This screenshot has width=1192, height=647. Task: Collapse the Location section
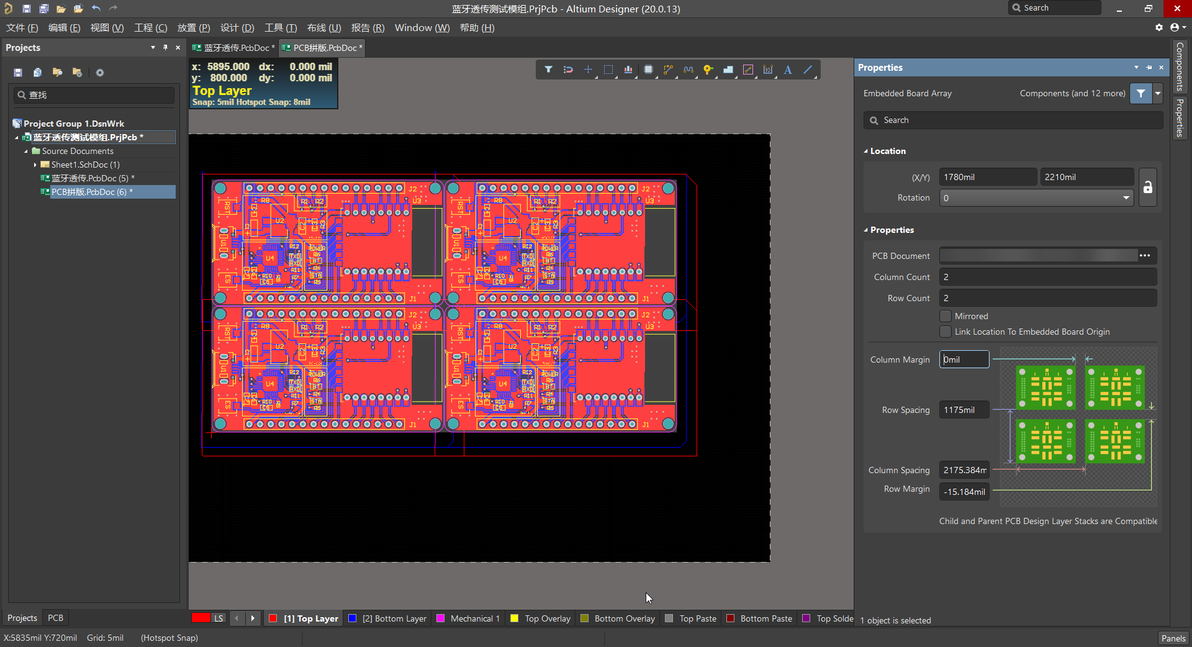(867, 151)
